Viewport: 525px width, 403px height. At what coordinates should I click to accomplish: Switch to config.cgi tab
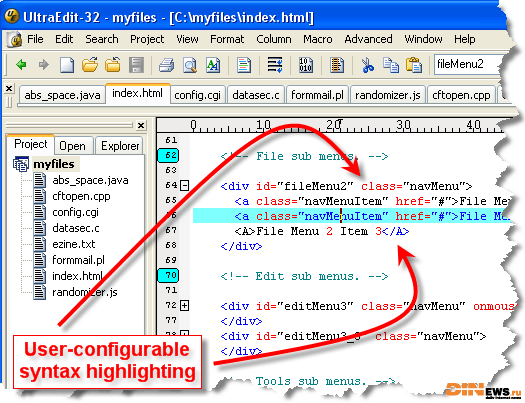point(198,95)
